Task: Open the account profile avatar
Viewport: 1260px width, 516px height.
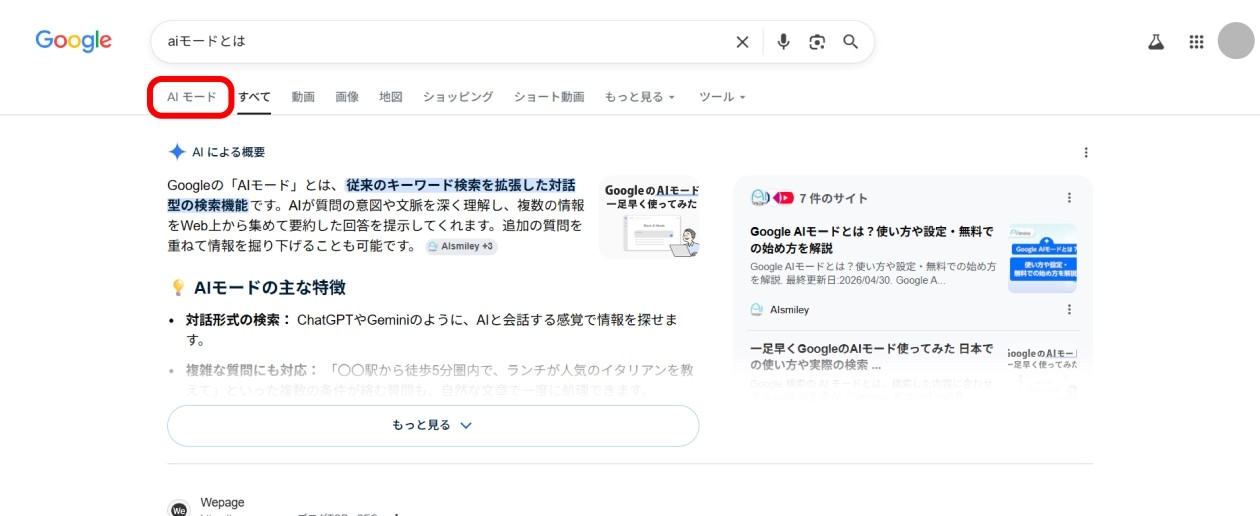Action: (x=1236, y=41)
